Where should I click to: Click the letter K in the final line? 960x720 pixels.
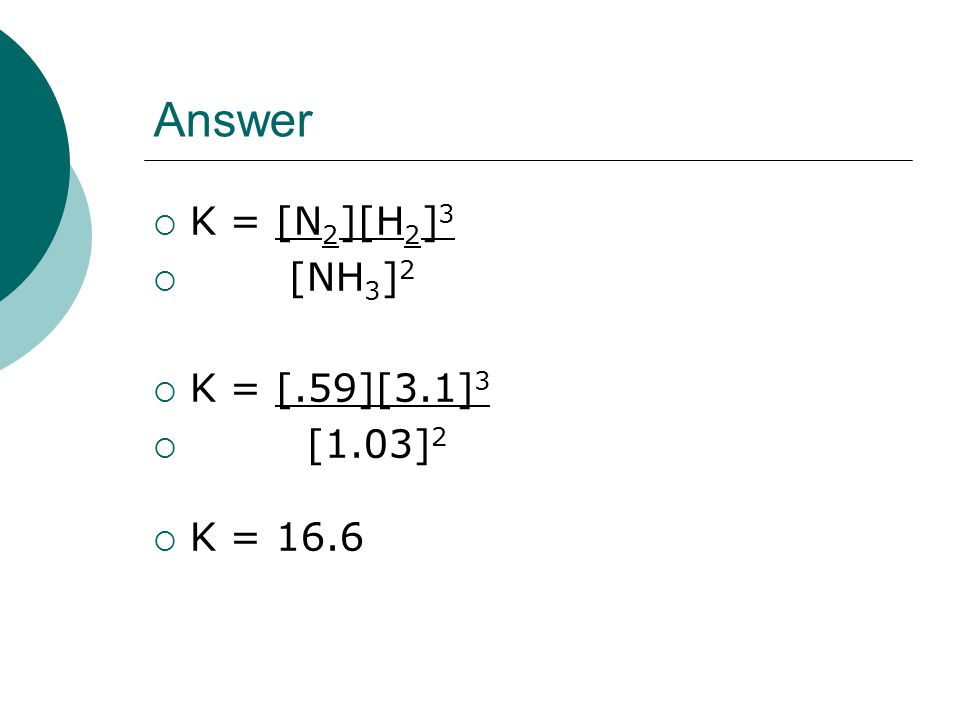[204, 537]
